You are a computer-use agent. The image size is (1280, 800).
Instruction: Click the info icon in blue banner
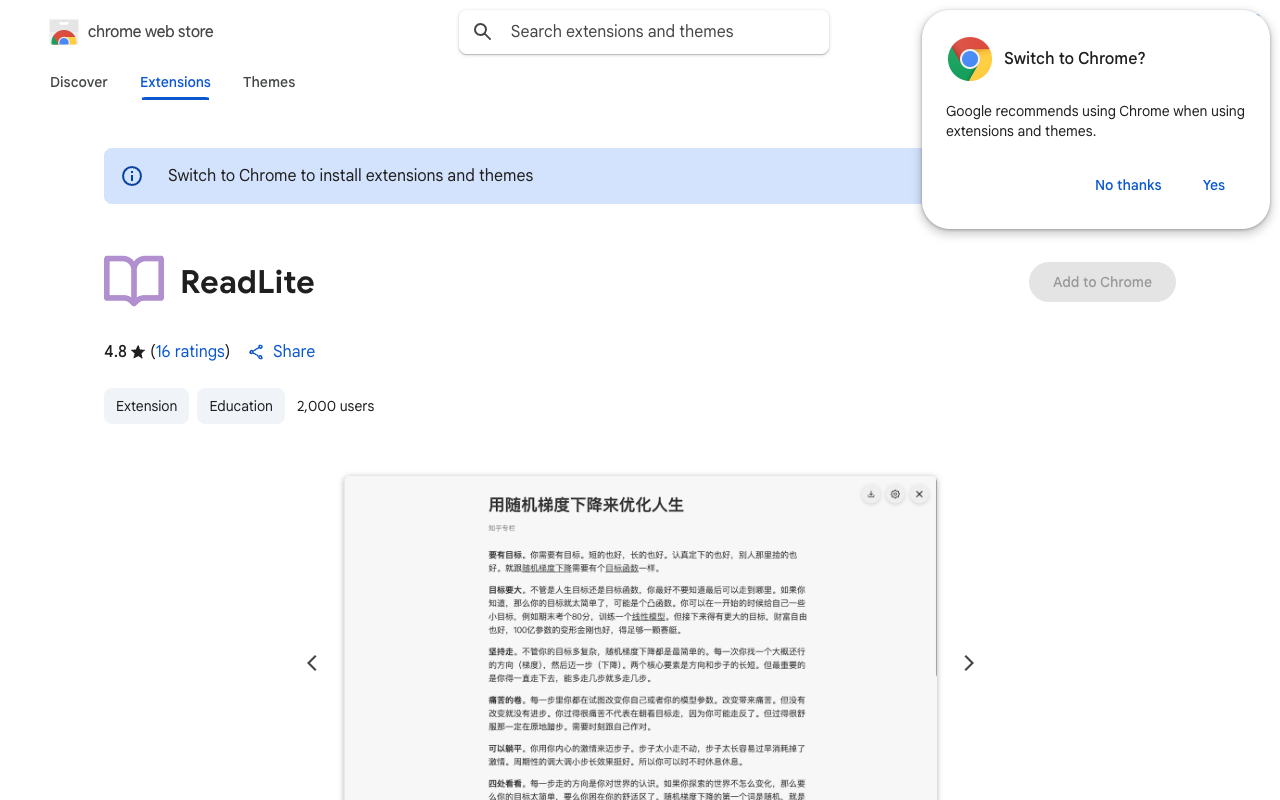pyautogui.click(x=132, y=176)
